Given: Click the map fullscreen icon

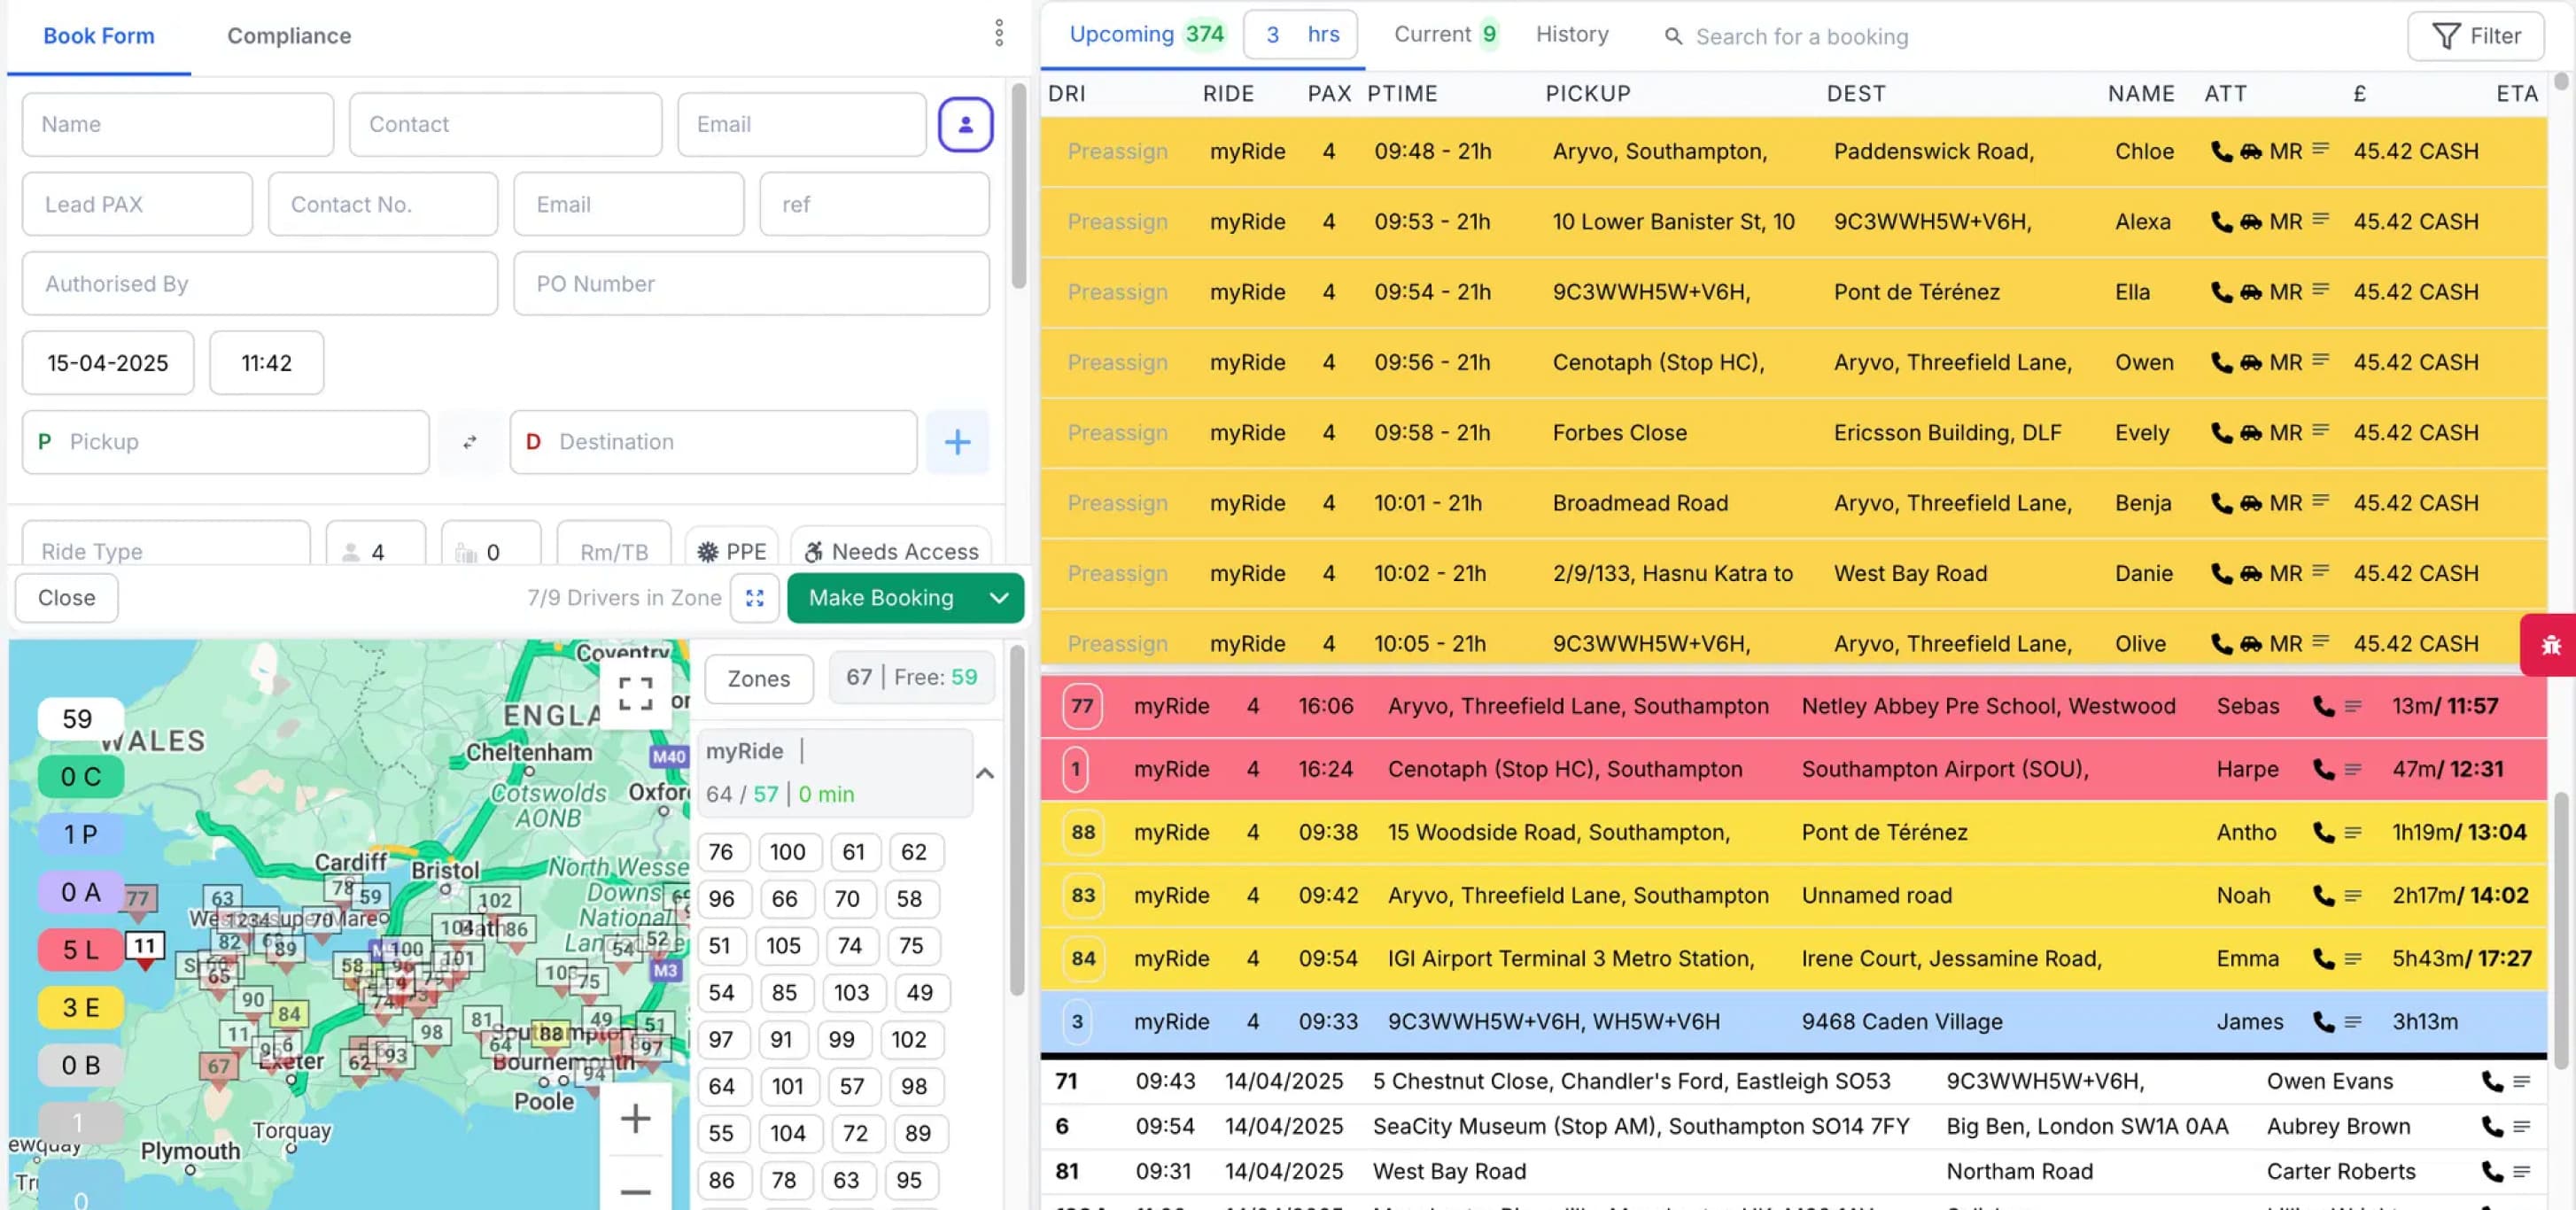Looking at the screenshot, I should pos(635,693).
